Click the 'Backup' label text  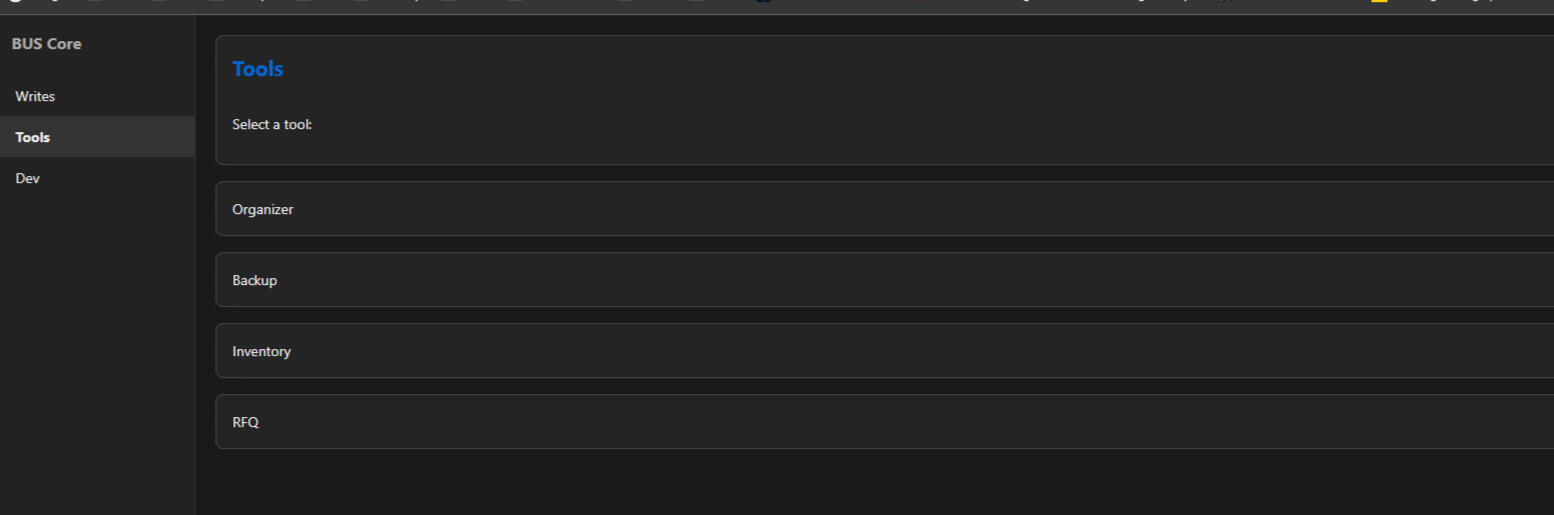[x=255, y=281]
